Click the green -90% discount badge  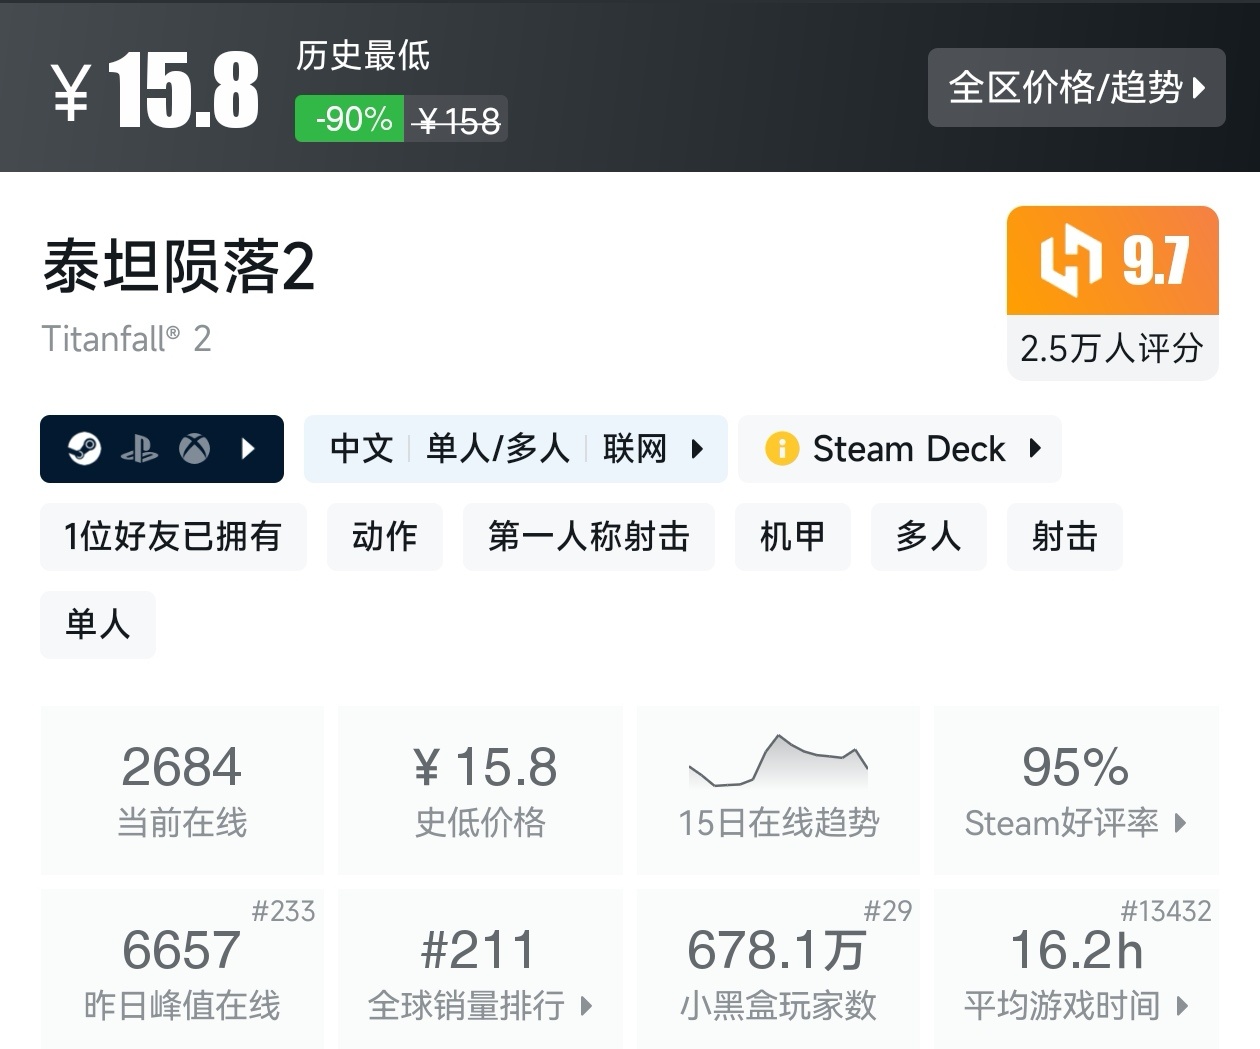pos(349,119)
